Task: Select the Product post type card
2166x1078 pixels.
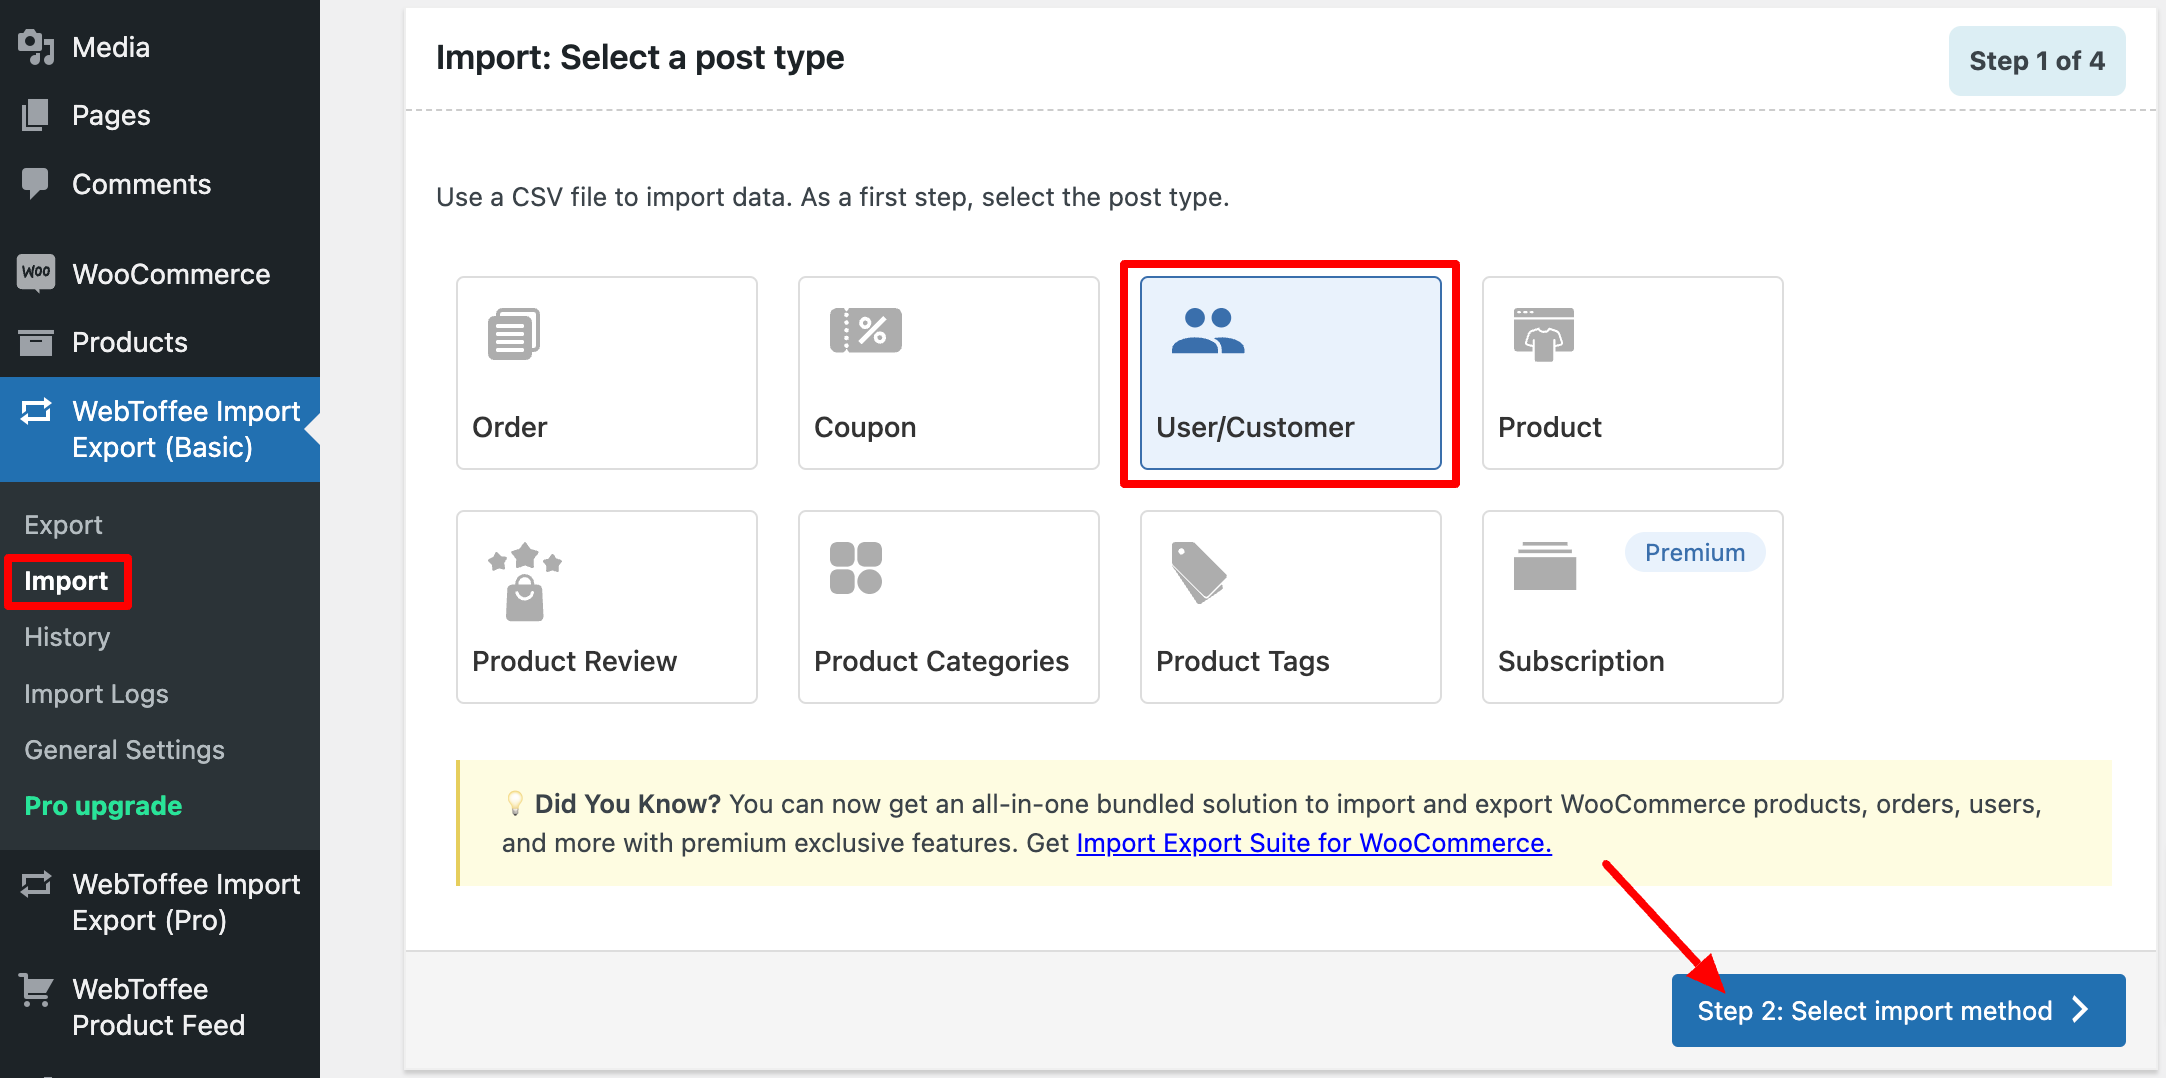Action: [x=1633, y=373]
